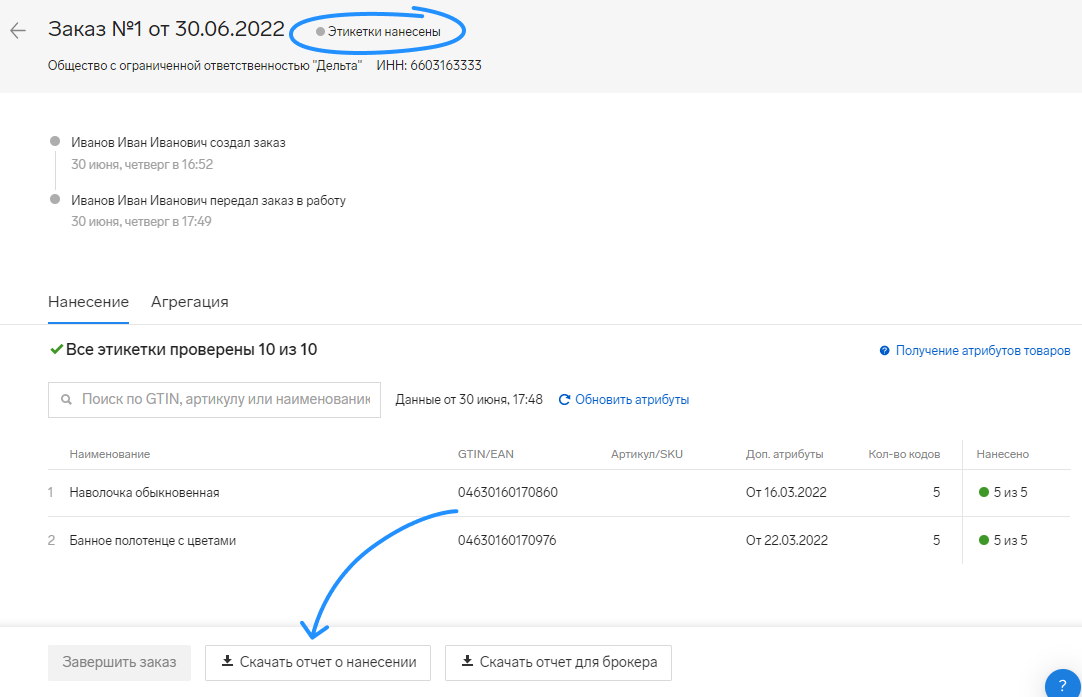Click the От 22.03.2022 additional attributes cell

[x=786, y=541]
